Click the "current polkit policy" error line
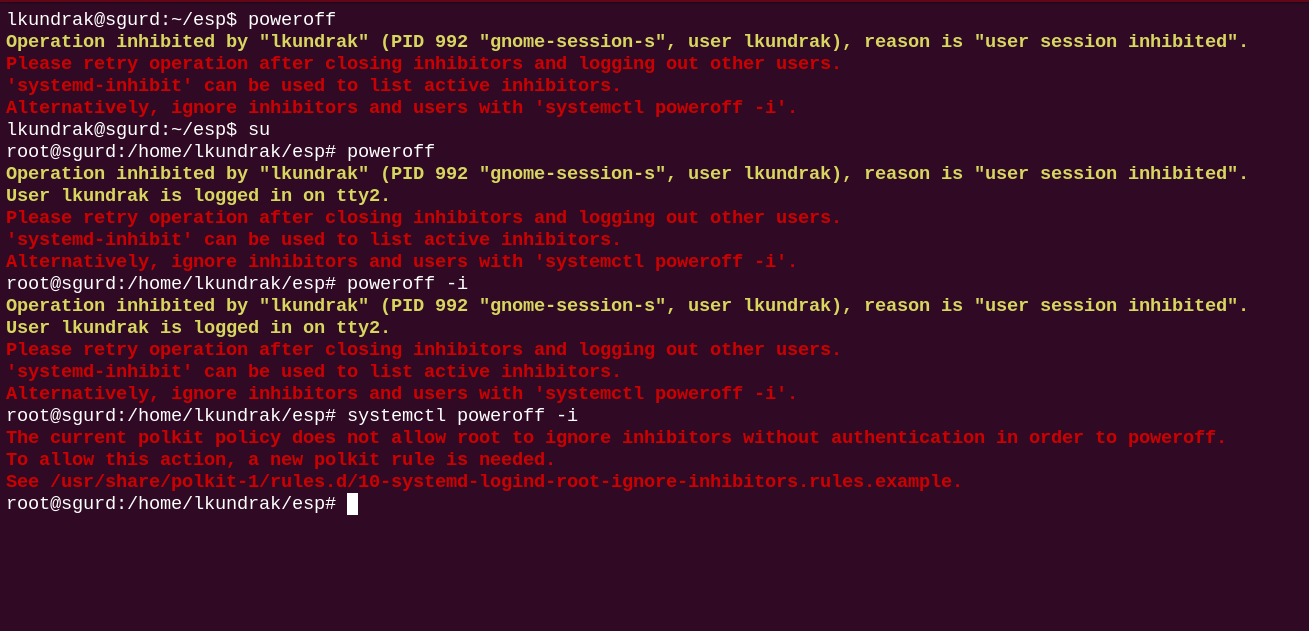1309x631 pixels. click(615, 438)
